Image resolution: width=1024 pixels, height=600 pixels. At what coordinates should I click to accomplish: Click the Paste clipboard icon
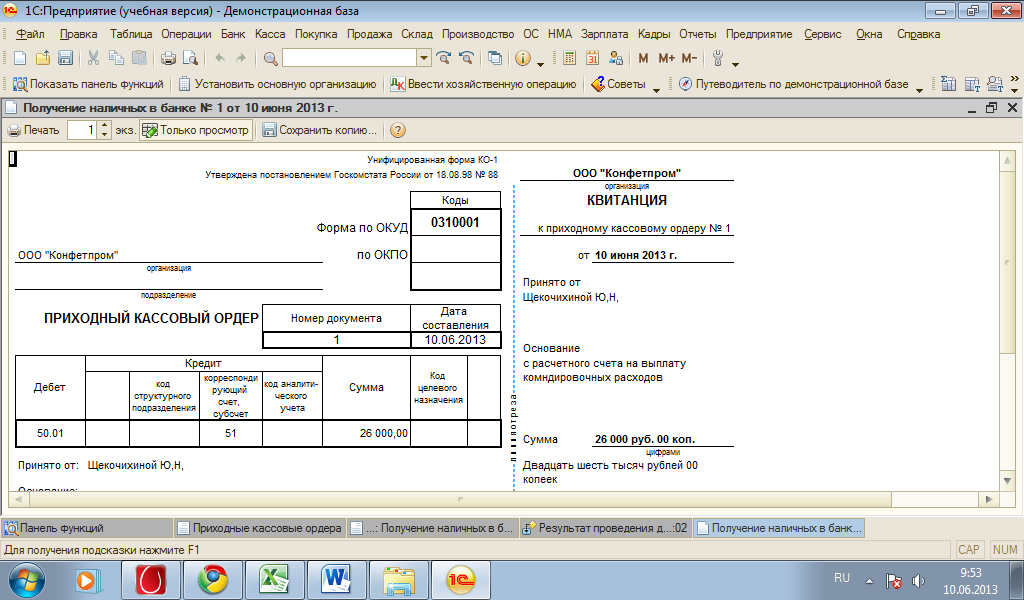(x=138, y=58)
